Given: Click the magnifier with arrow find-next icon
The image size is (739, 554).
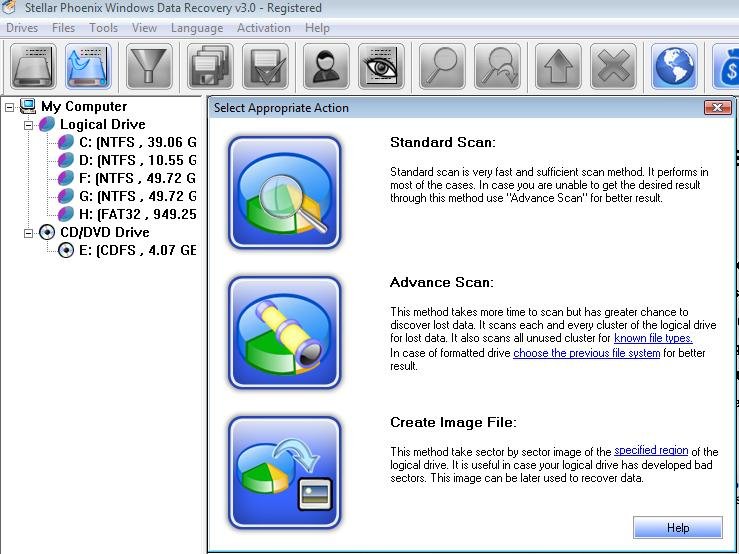Looking at the screenshot, I should coord(497,66).
